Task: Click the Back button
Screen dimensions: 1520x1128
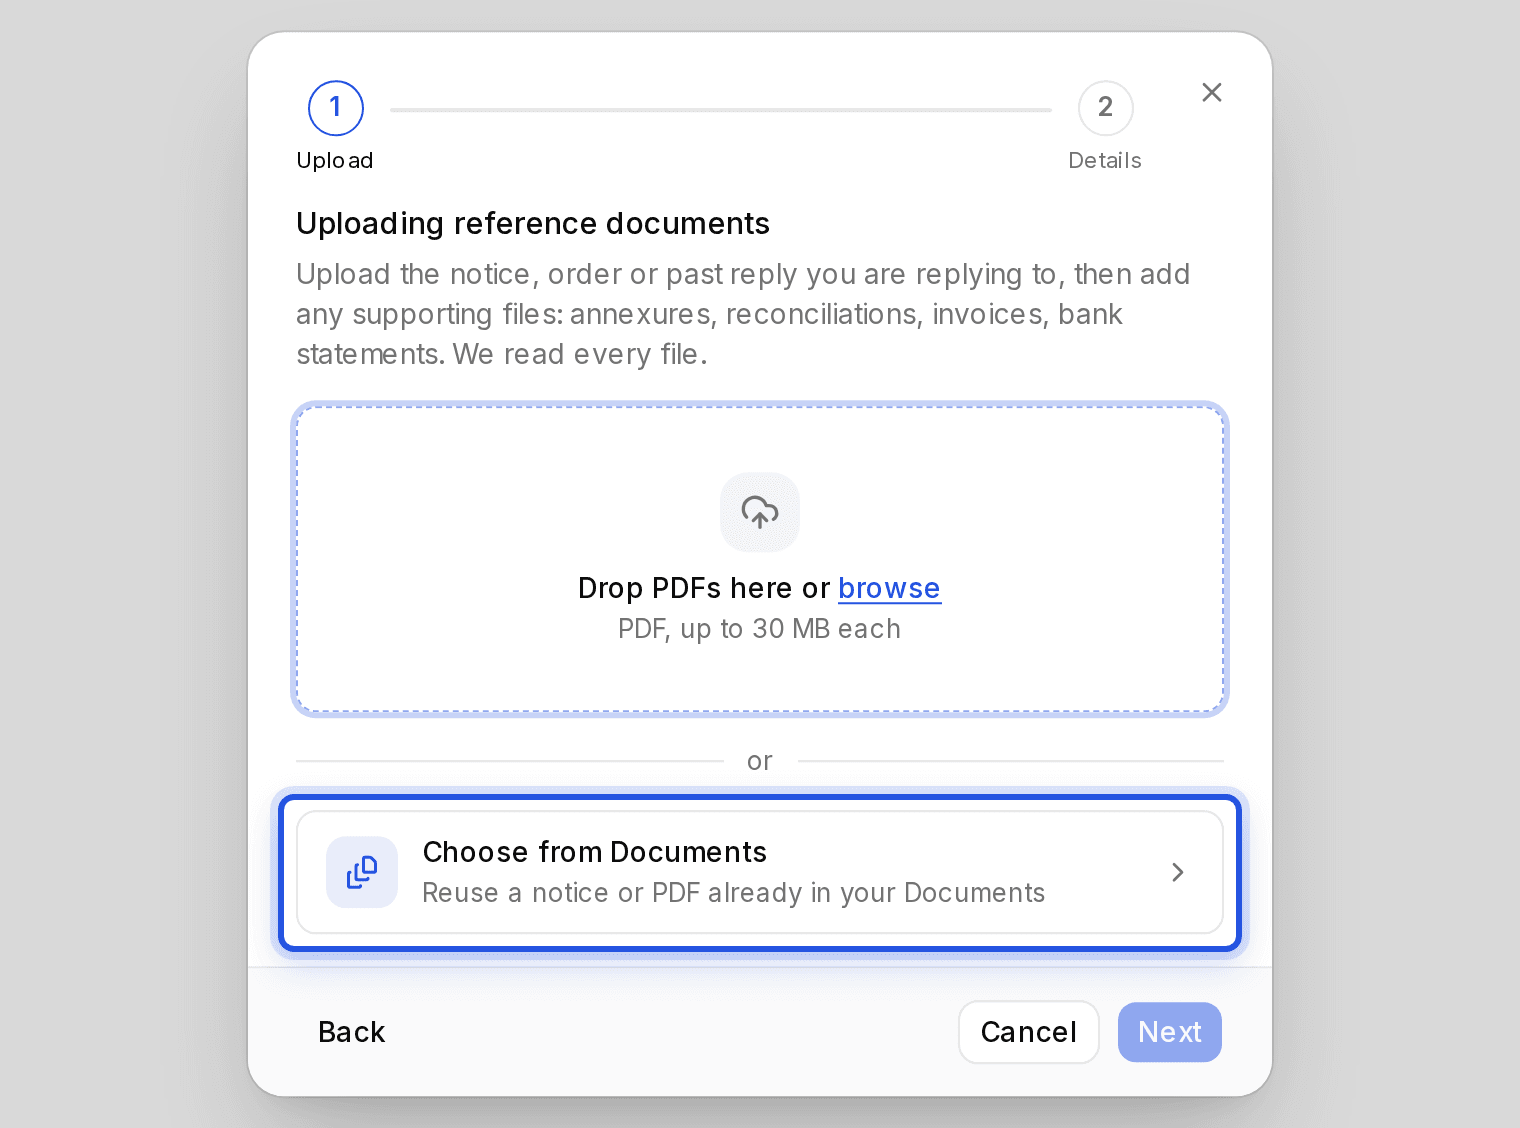Action: (x=352, y=1032)
